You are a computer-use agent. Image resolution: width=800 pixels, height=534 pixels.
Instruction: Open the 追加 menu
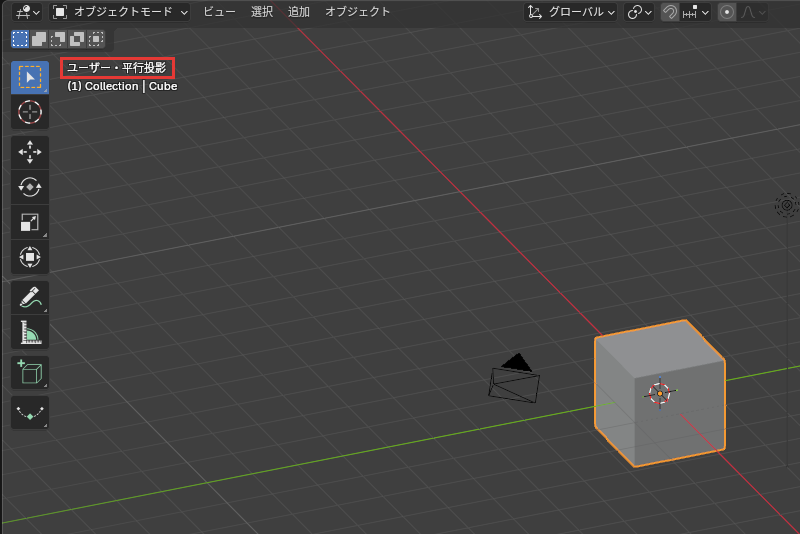298,12
